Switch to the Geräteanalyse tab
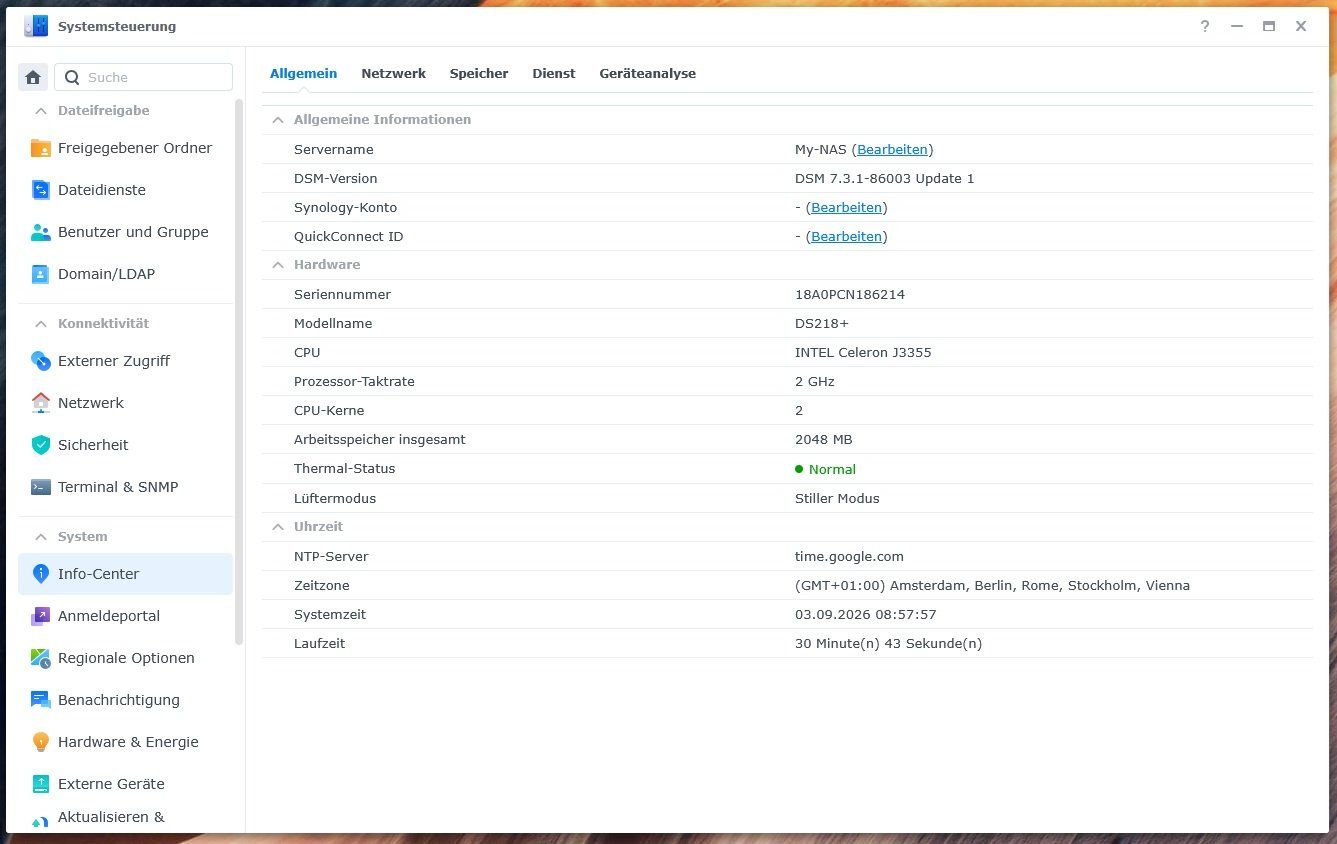 (648, 74)
